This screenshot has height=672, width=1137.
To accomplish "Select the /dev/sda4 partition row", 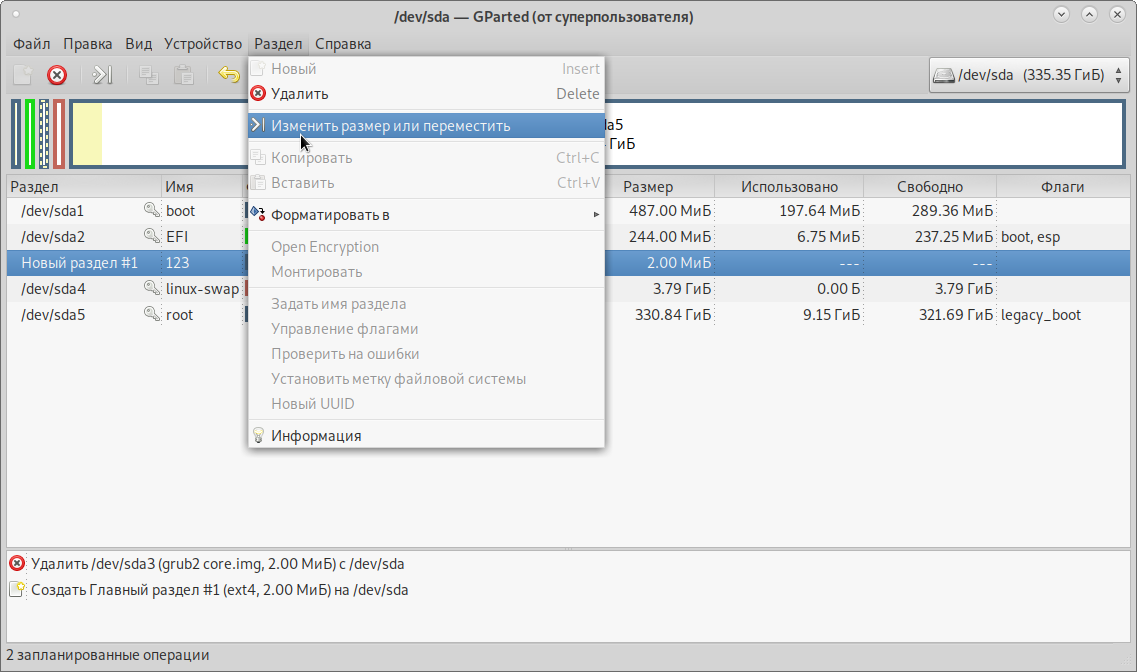I will point(568,289).
